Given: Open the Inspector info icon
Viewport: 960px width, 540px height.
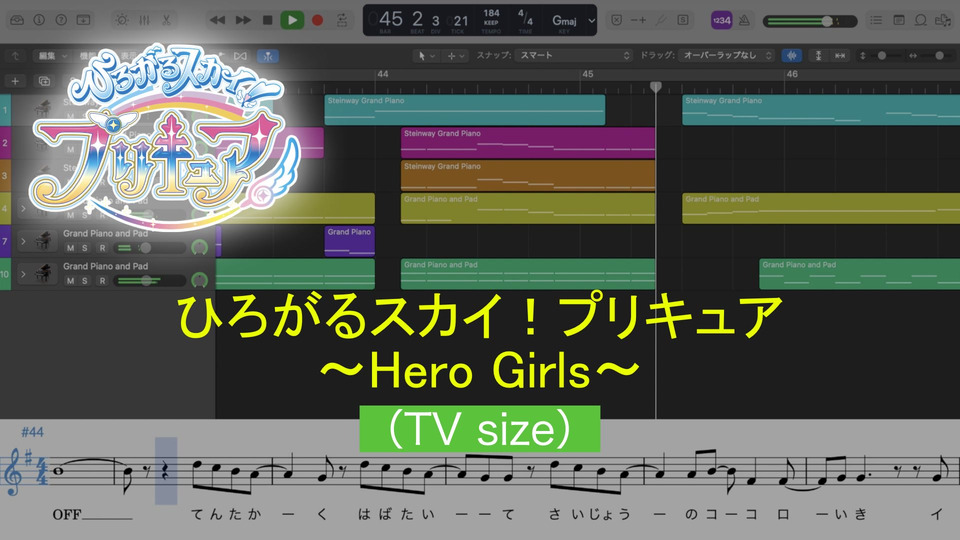Looking at the screenshot, I should [x=39, y=20].
